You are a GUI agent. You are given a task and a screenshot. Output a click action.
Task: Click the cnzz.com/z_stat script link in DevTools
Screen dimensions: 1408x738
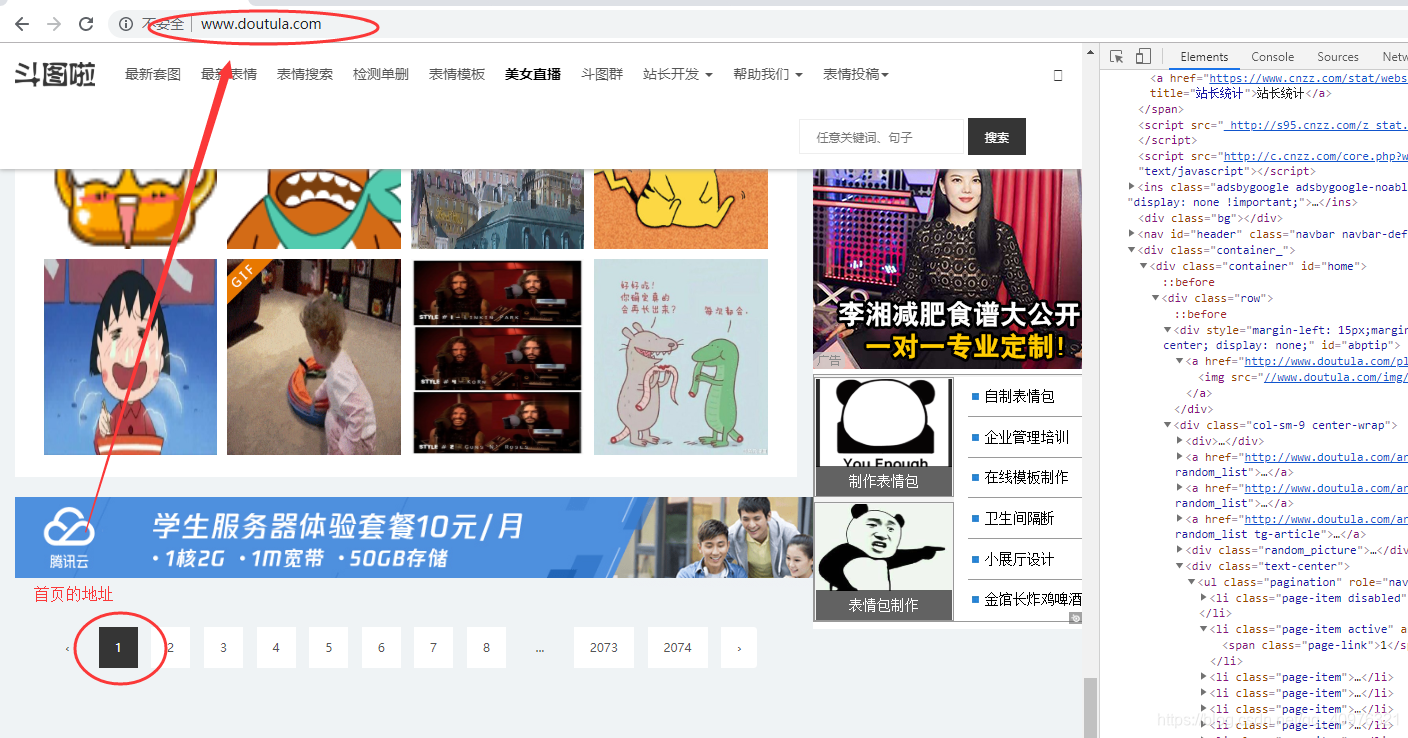1316,125
